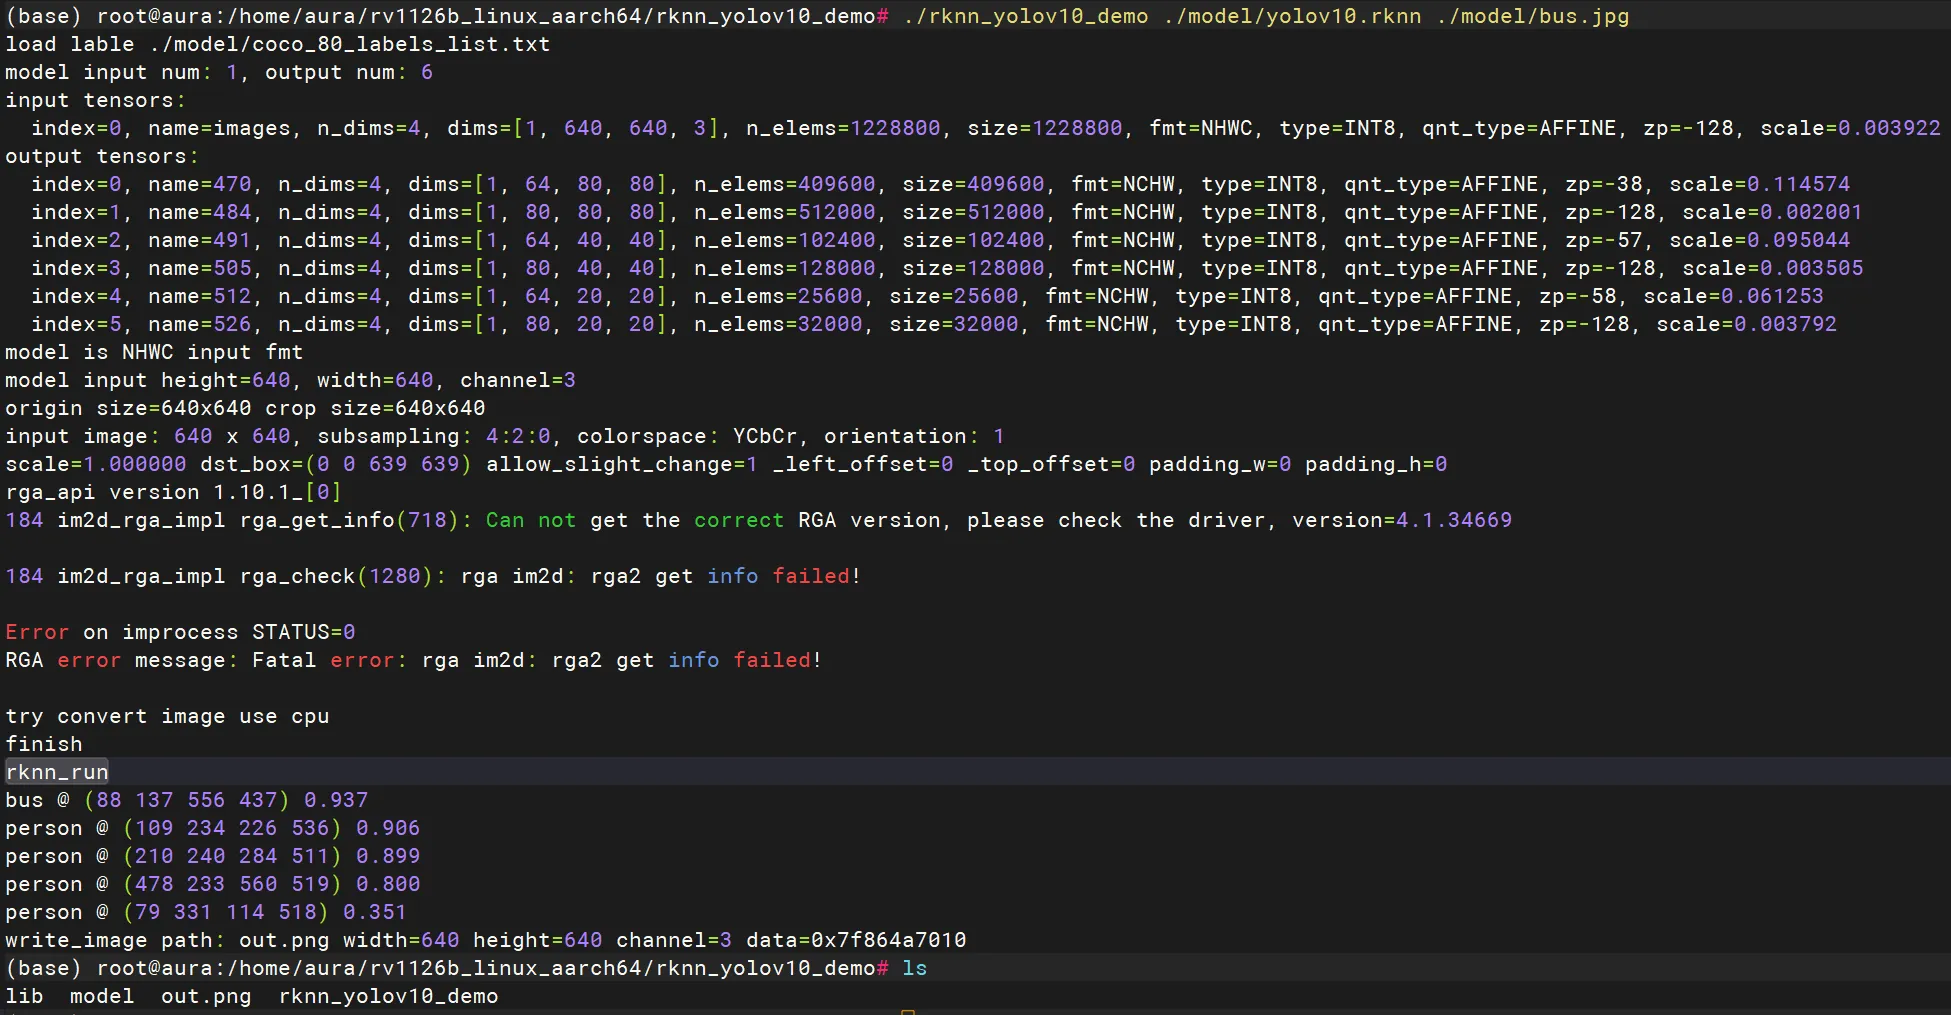The width and height of the screenshot is (1951, 1015).
Task: Click the 'model input num: 1, output num: 6' line
Action: (x=219, y=72)
